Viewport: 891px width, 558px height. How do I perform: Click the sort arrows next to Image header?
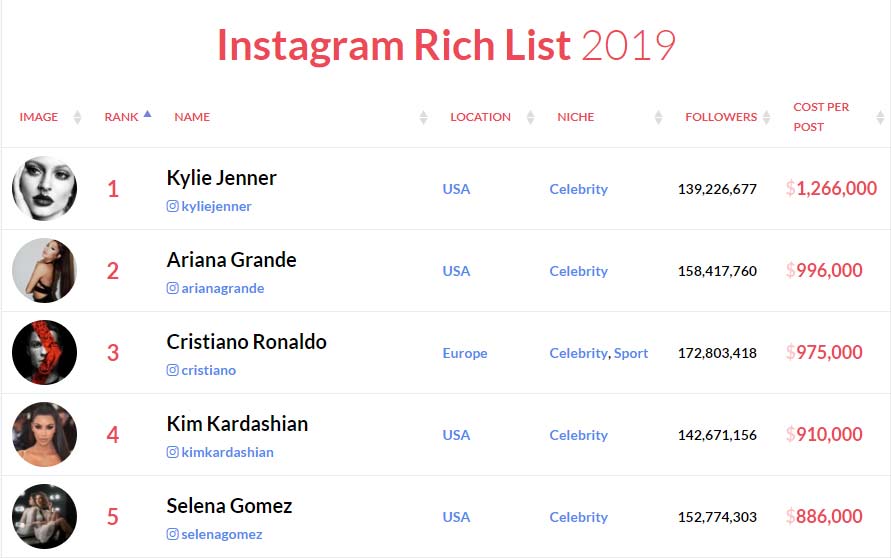coord(78,117)
